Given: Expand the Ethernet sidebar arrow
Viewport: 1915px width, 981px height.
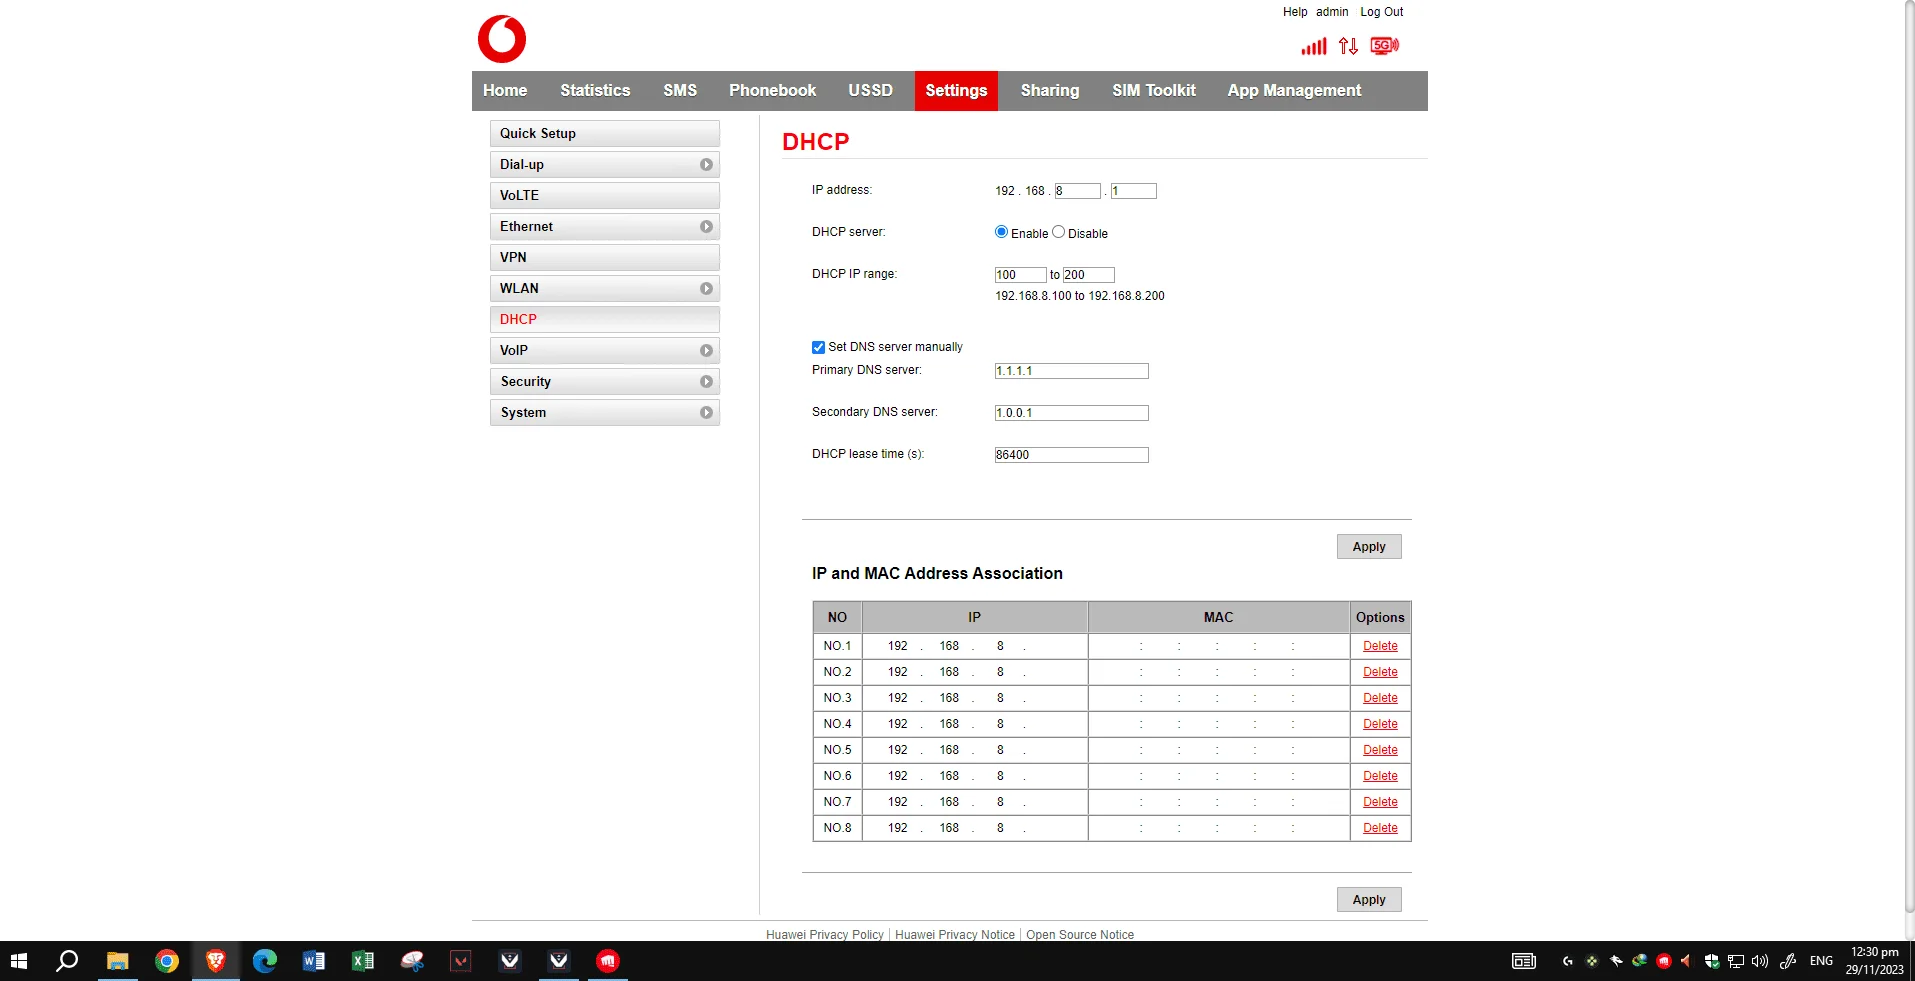Looking at the screenshot, I should [706, 227].
